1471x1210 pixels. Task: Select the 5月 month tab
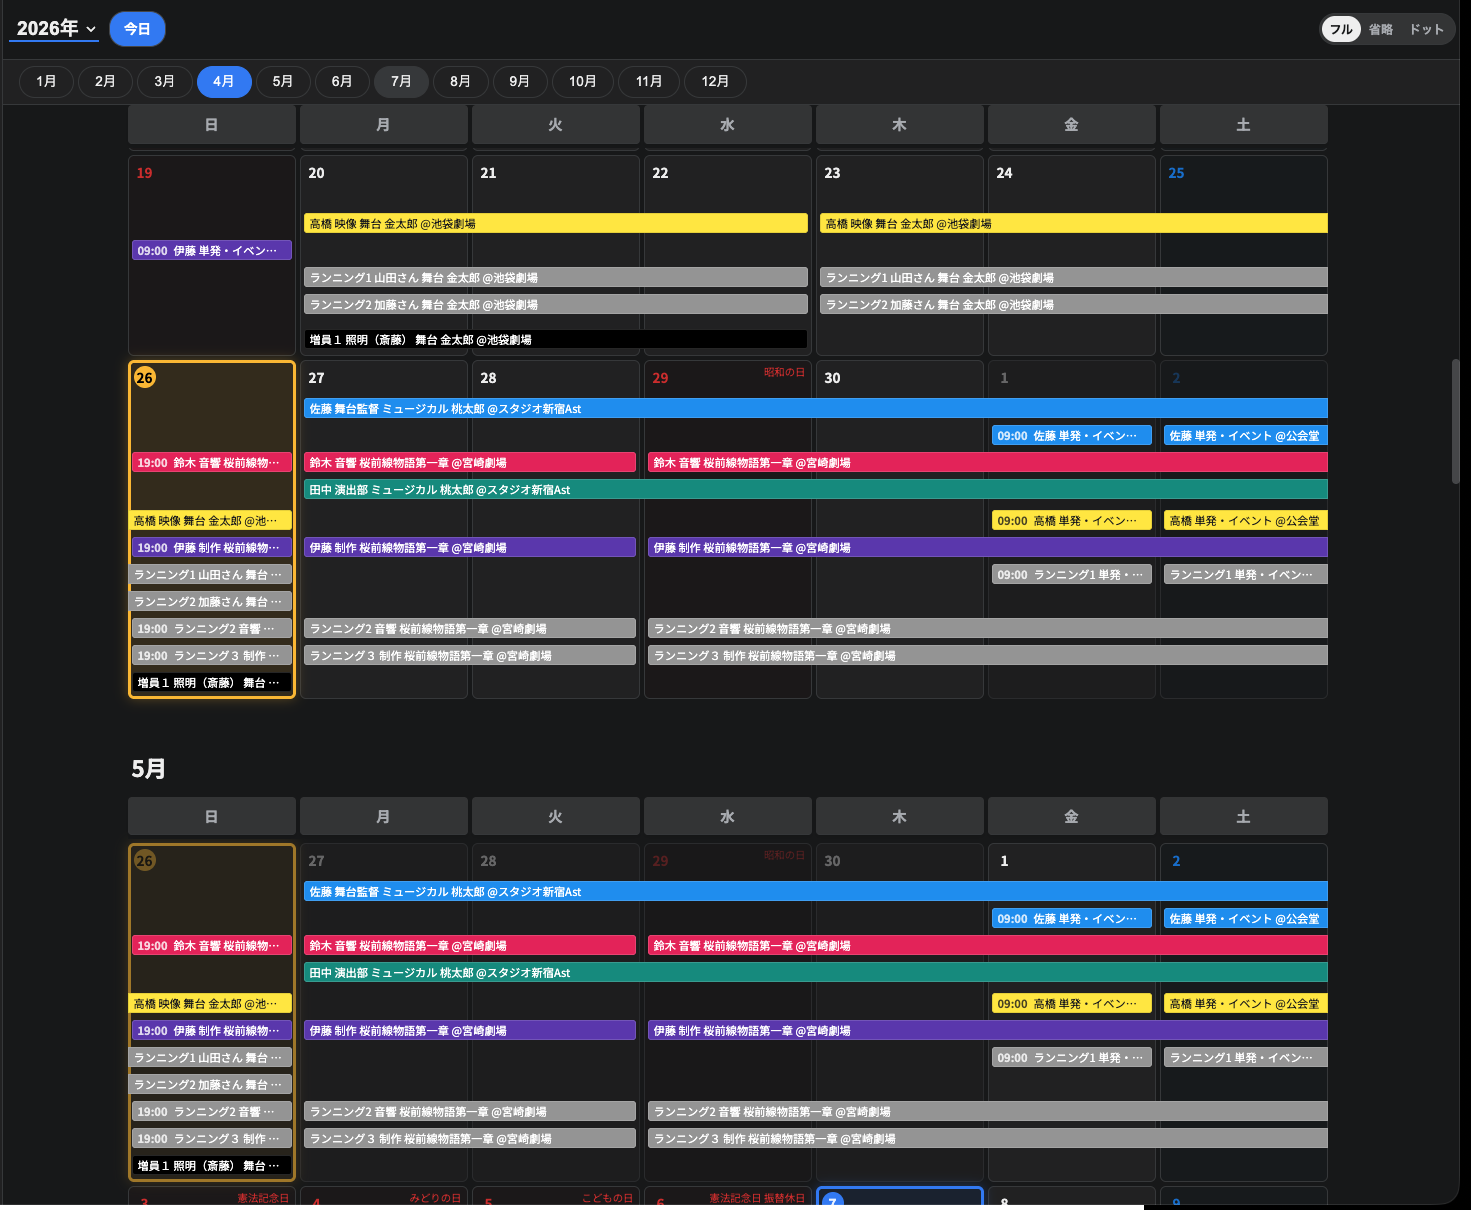[282, 81]
